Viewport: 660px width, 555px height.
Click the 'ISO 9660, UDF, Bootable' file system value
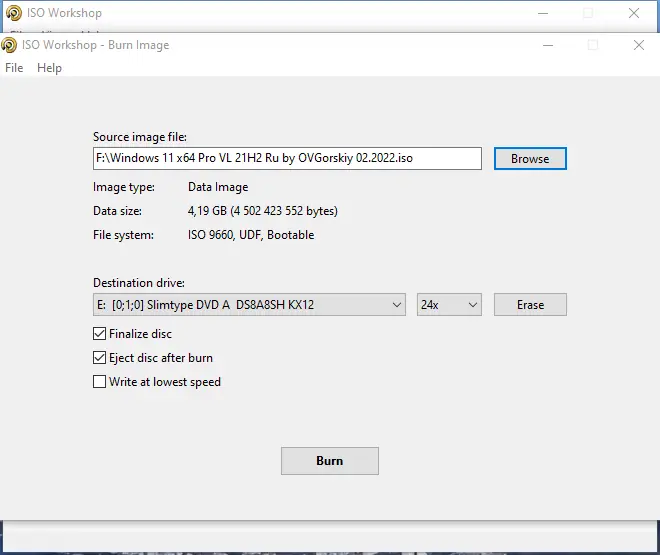tap(251, 235)
